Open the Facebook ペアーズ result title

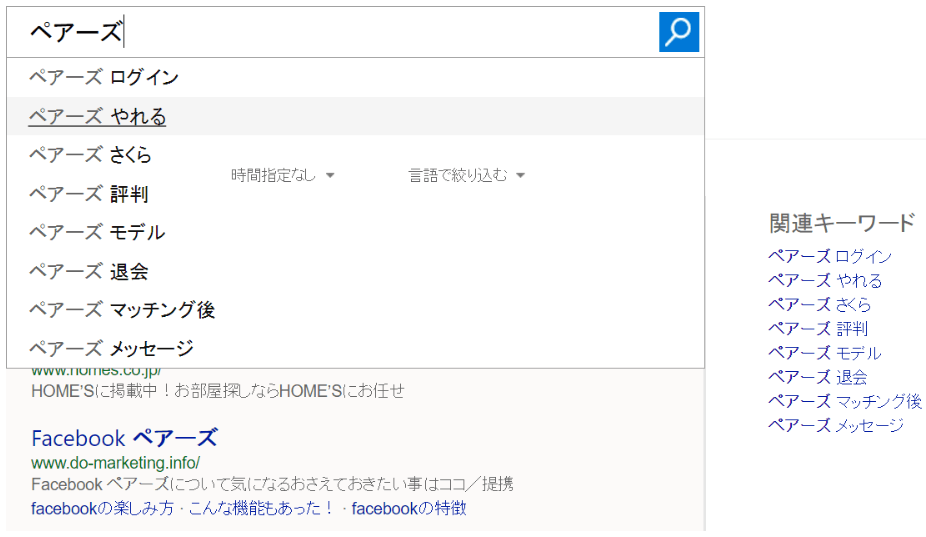[x=124, y=438]
